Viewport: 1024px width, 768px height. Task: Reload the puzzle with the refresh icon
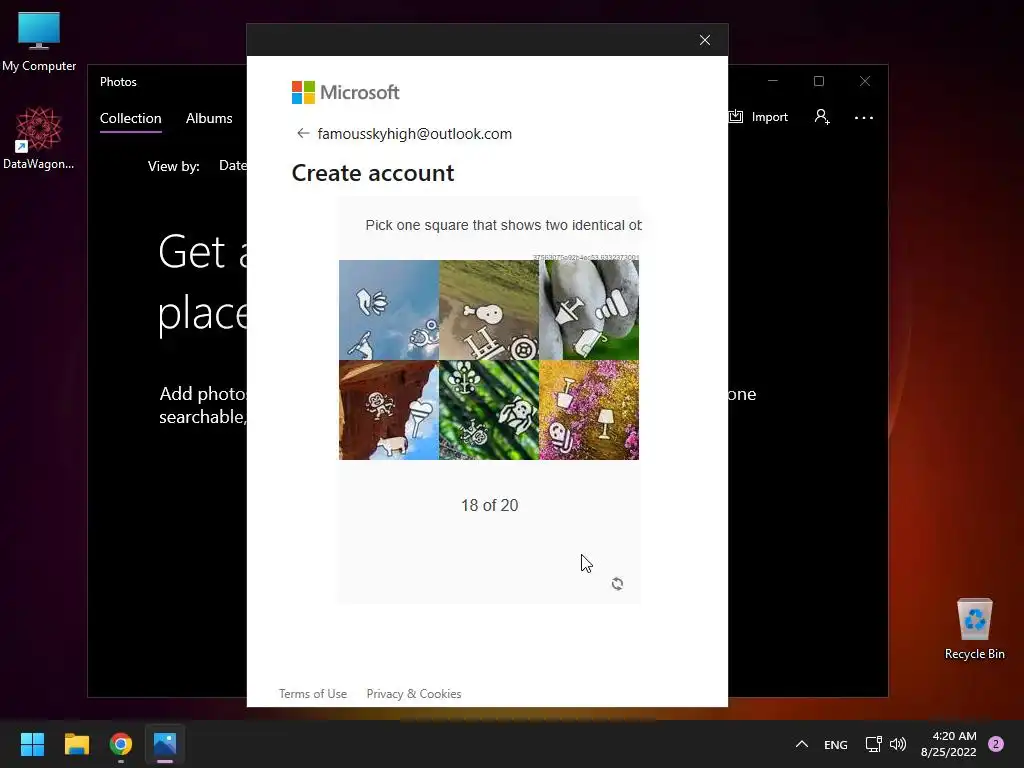point(617,583)
